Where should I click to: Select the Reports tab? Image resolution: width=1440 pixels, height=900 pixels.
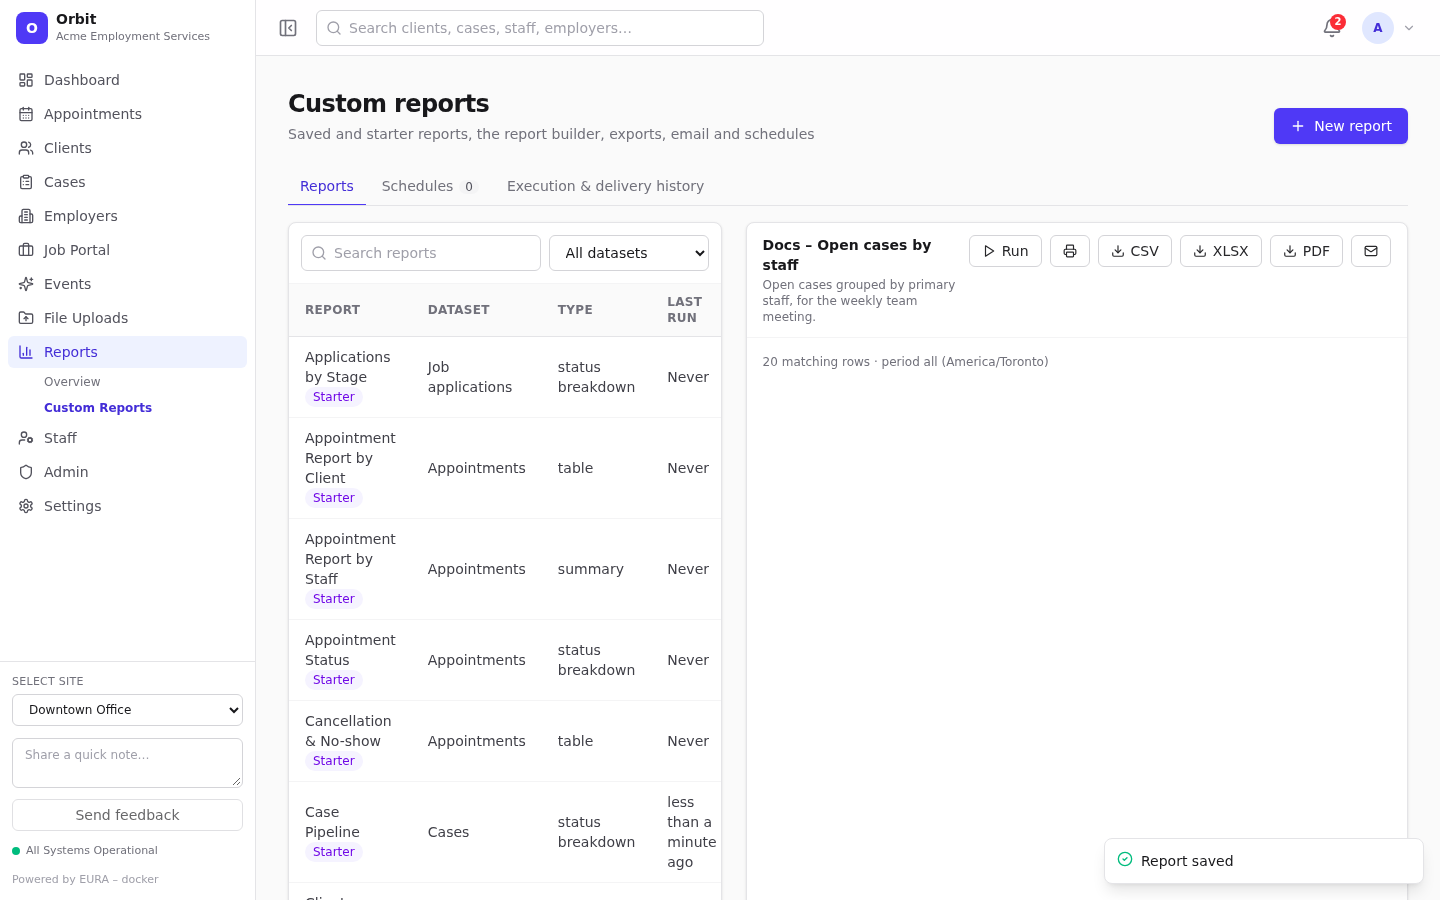[x=327, y=186]
